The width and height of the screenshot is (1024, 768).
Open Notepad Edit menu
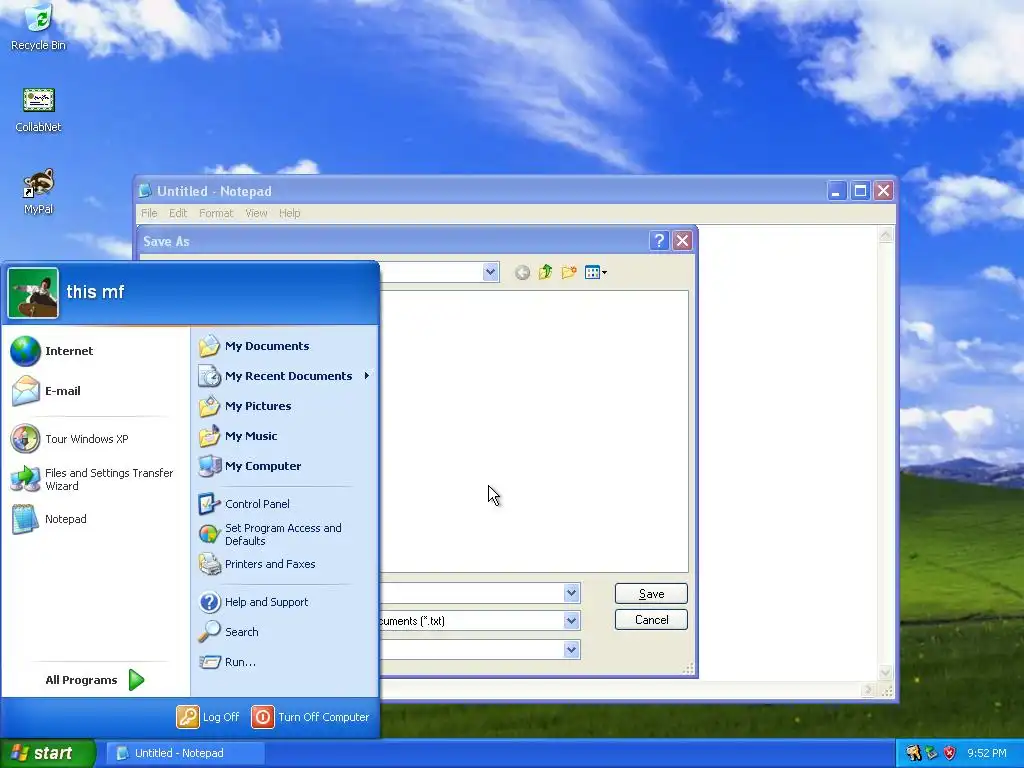pos(178,213)
